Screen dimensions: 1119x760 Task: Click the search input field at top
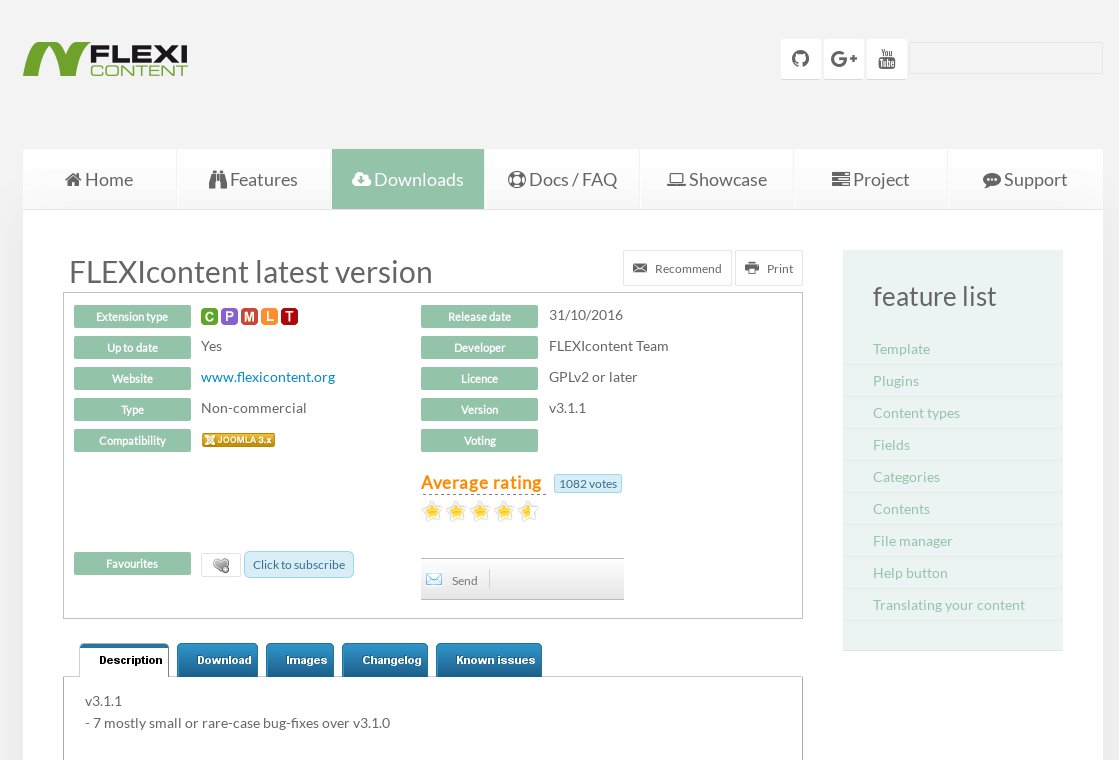(x=1006, y=59)
